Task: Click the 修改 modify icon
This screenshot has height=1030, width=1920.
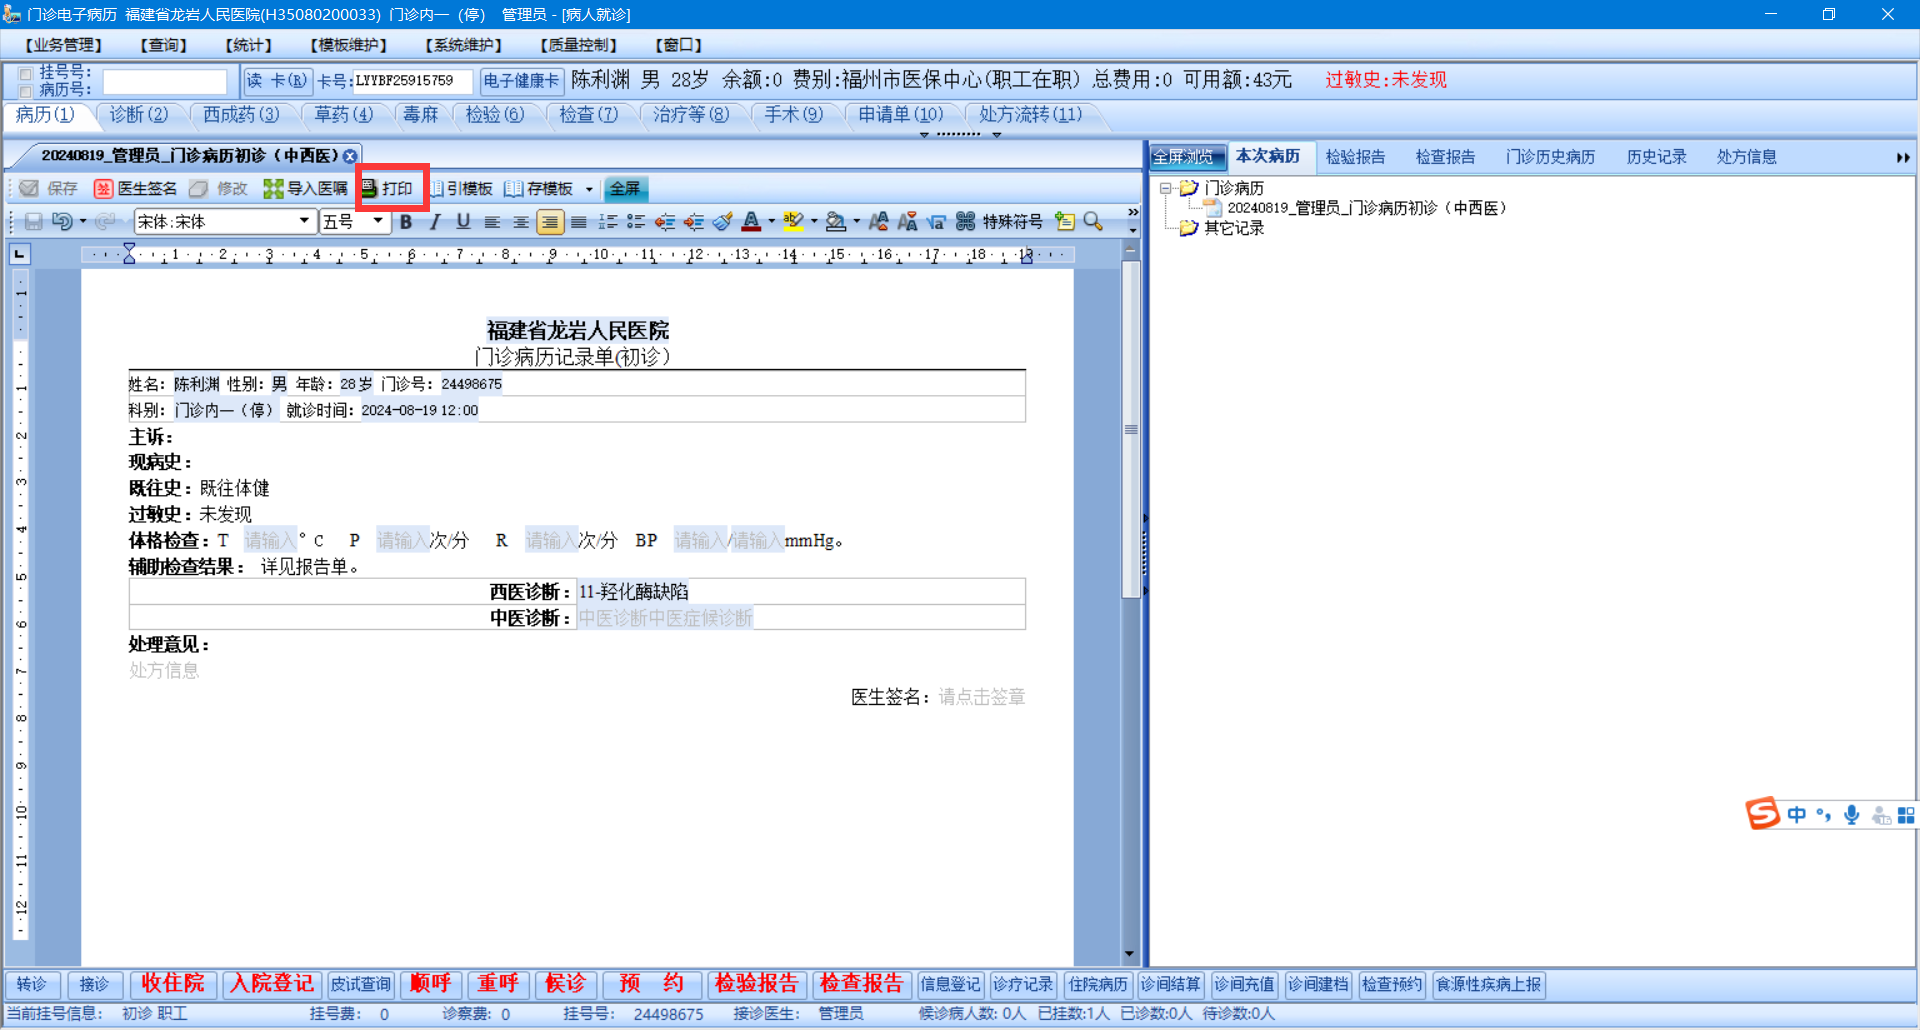Action: point(199,189)
